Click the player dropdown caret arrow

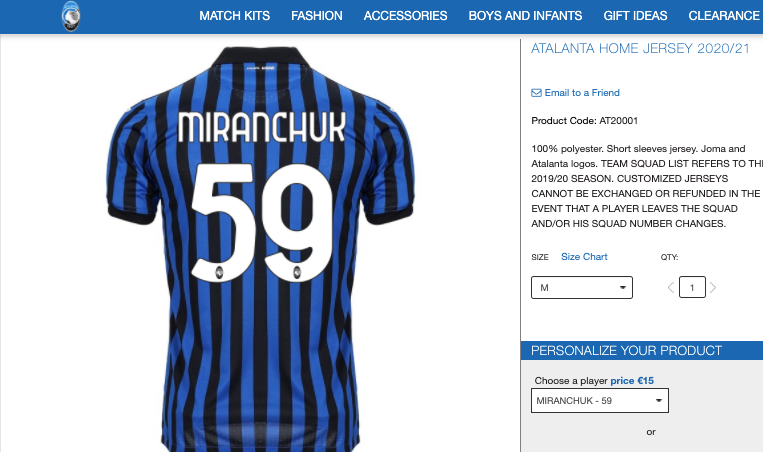pyautogui.click(x=658, y=400)
